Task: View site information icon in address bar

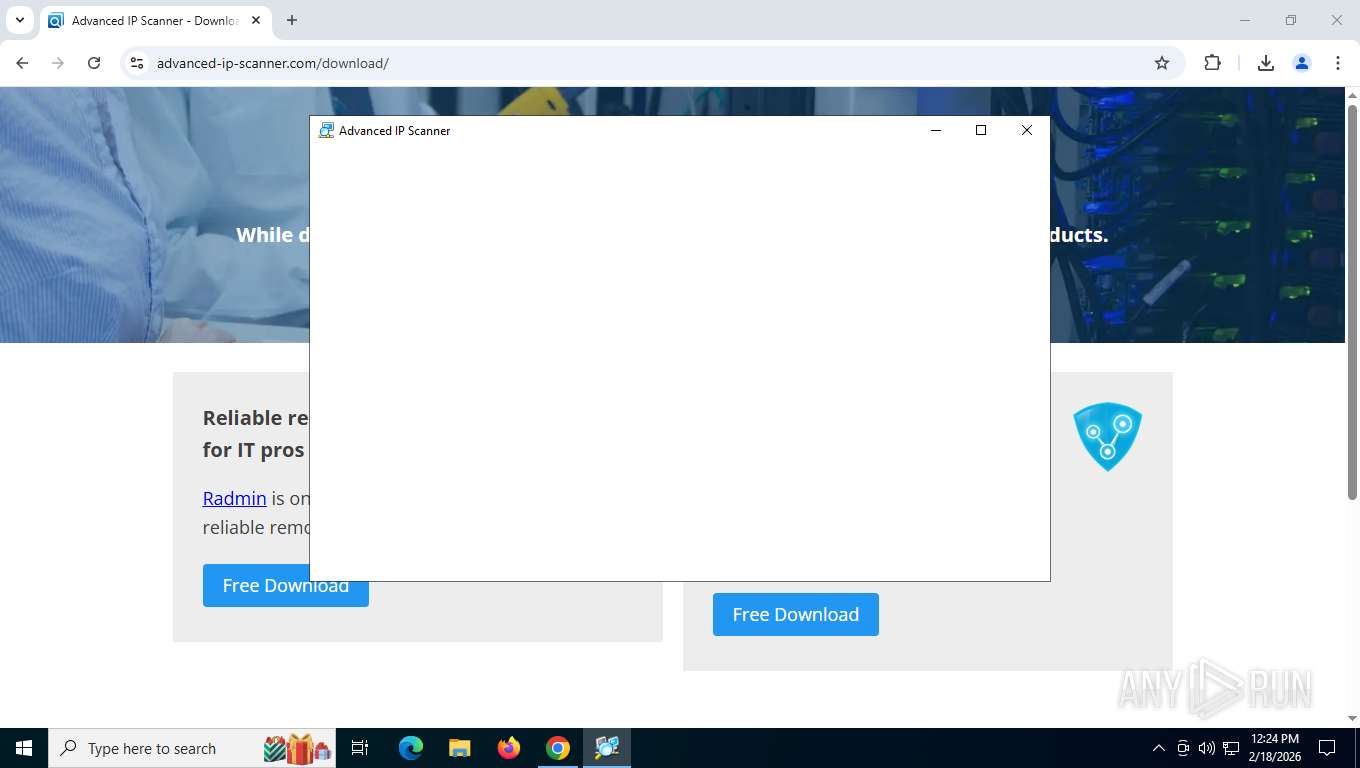Action: (x=137, y=63)
